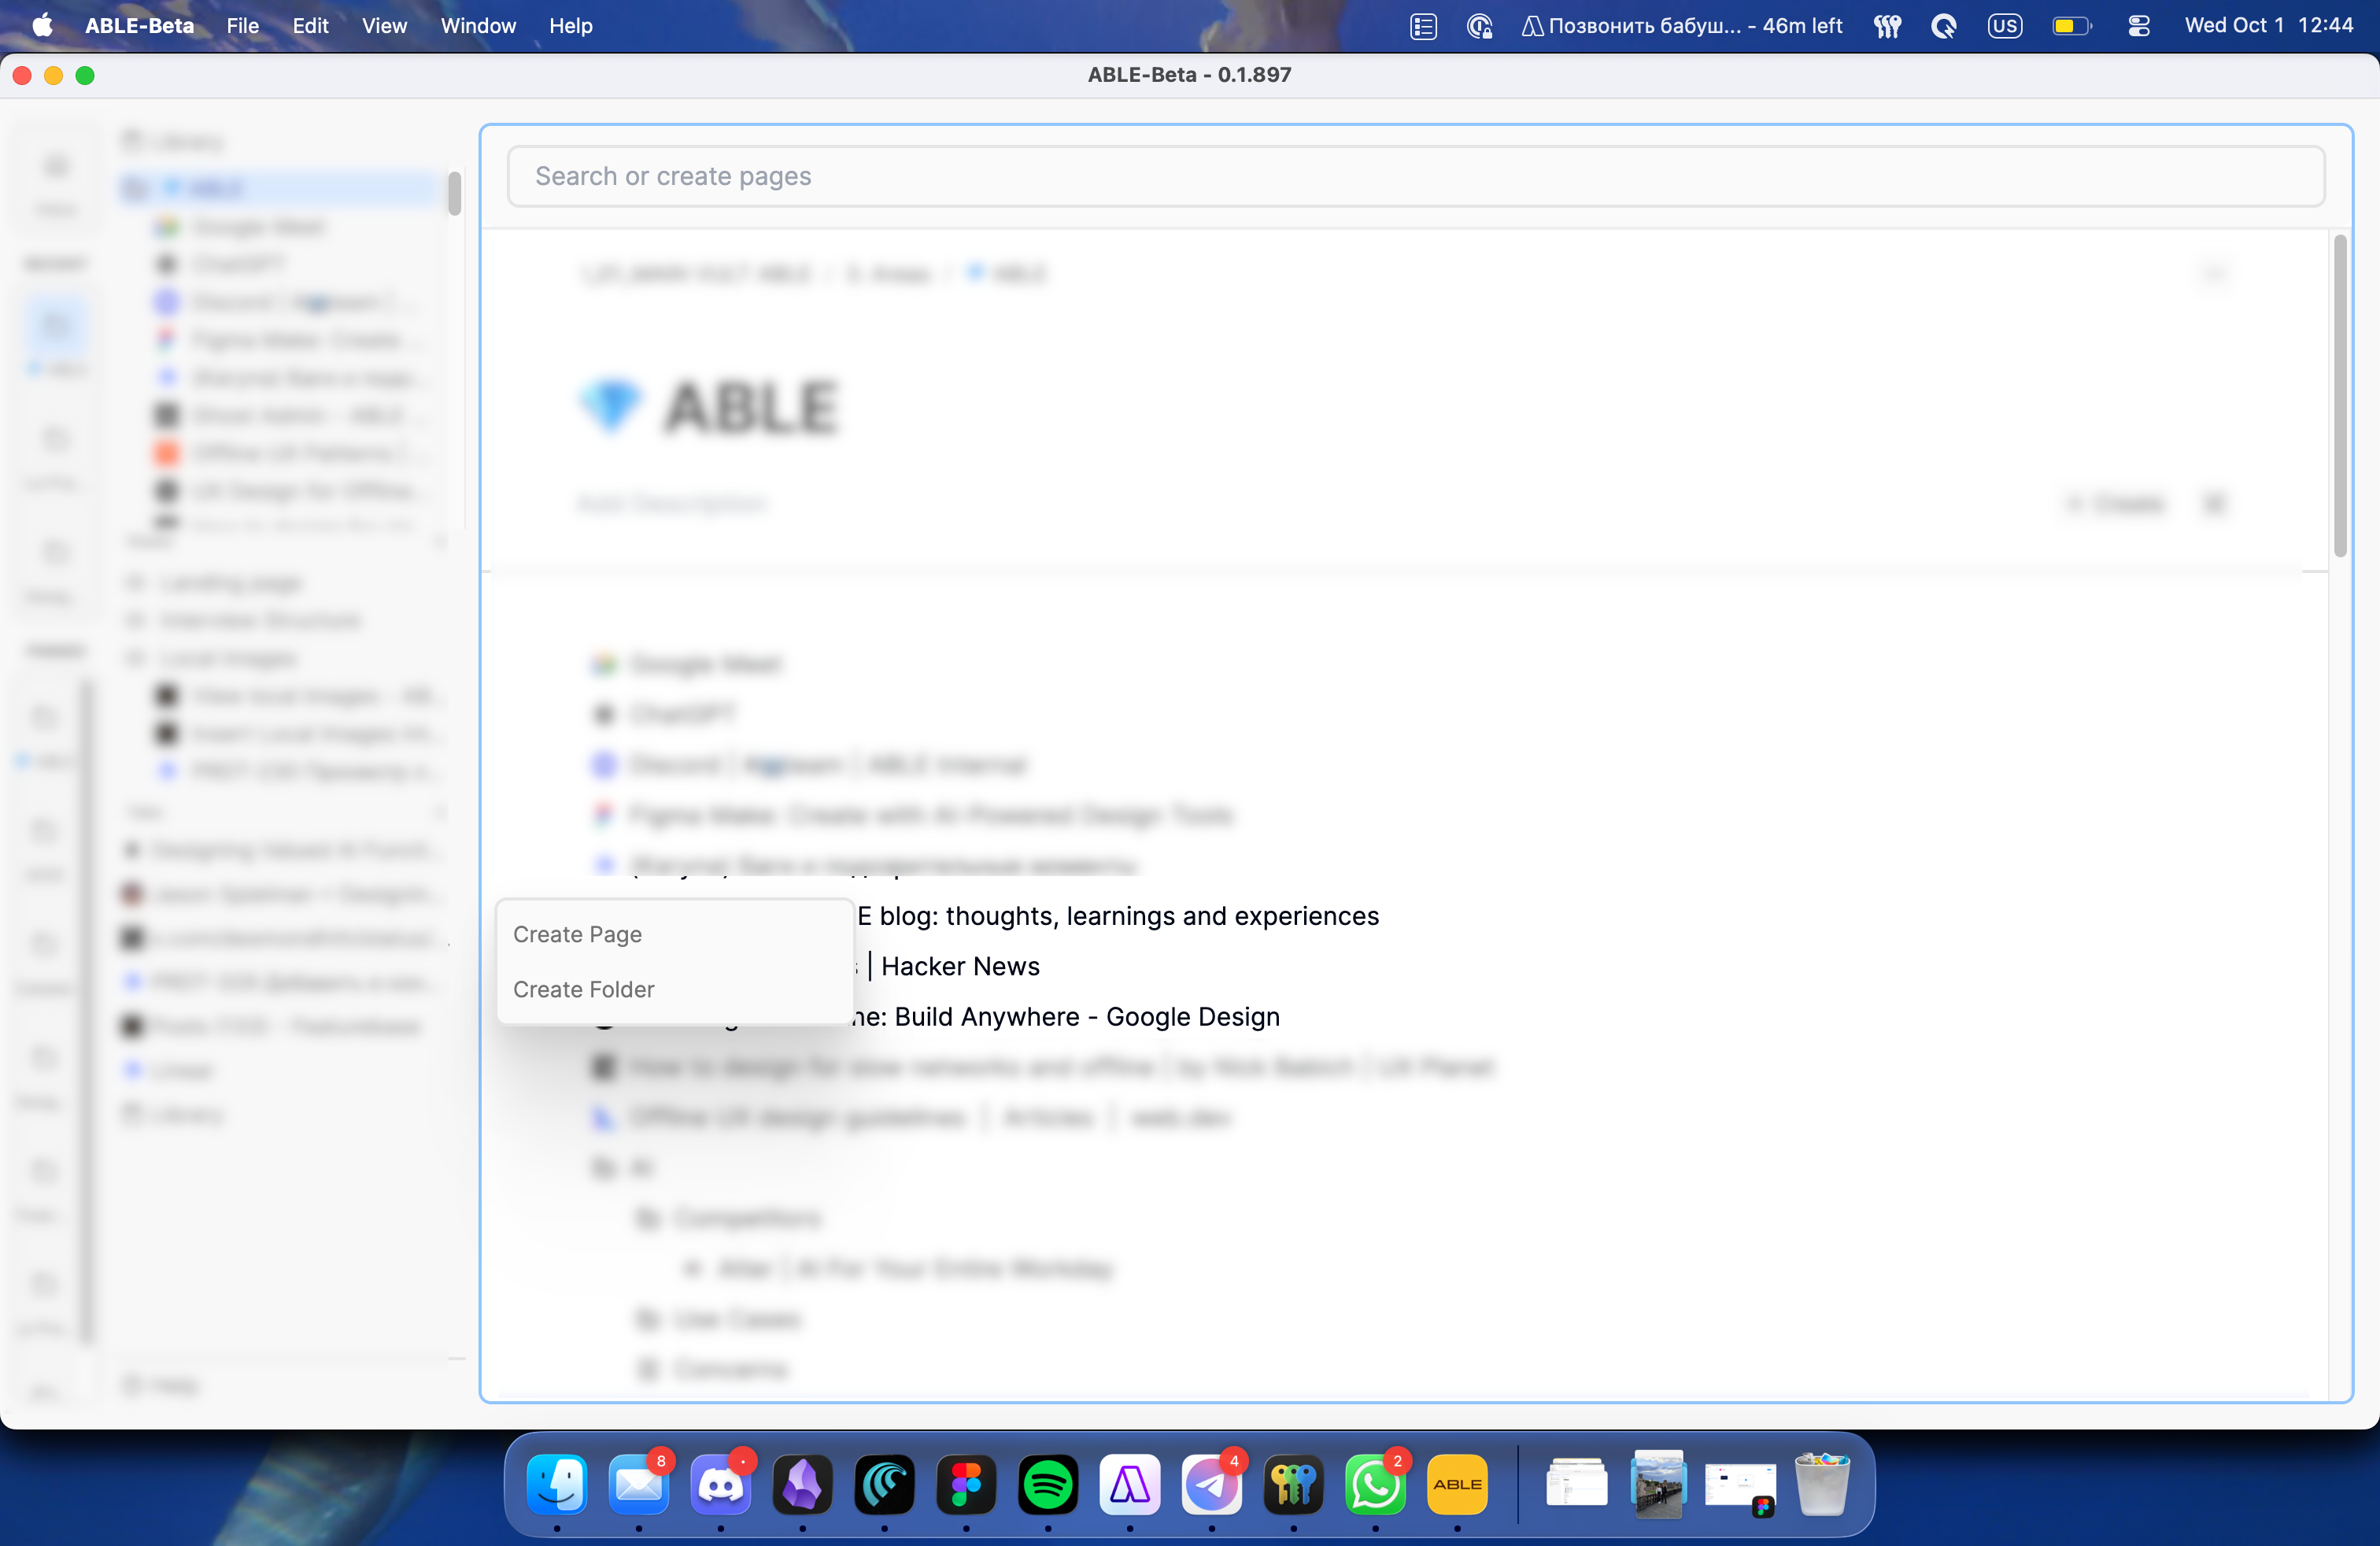Click the circular lightning menu bar icon
Screen dimensions: 2380x1546
click(x=1944, y=26)
